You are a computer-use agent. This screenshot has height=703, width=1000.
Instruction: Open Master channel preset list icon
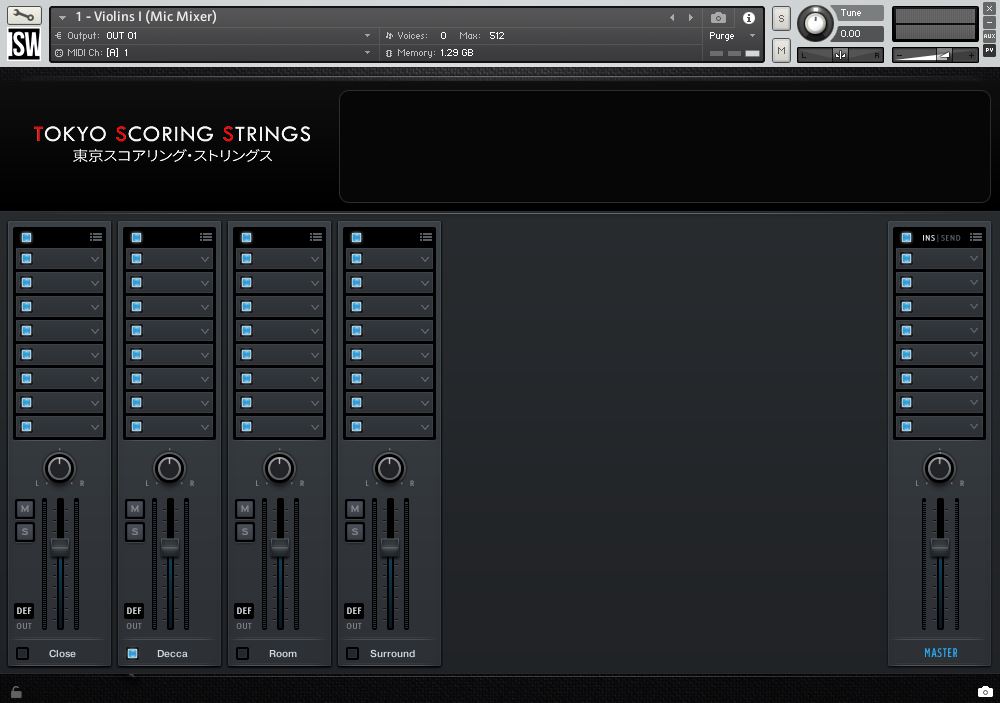point(976,237)
